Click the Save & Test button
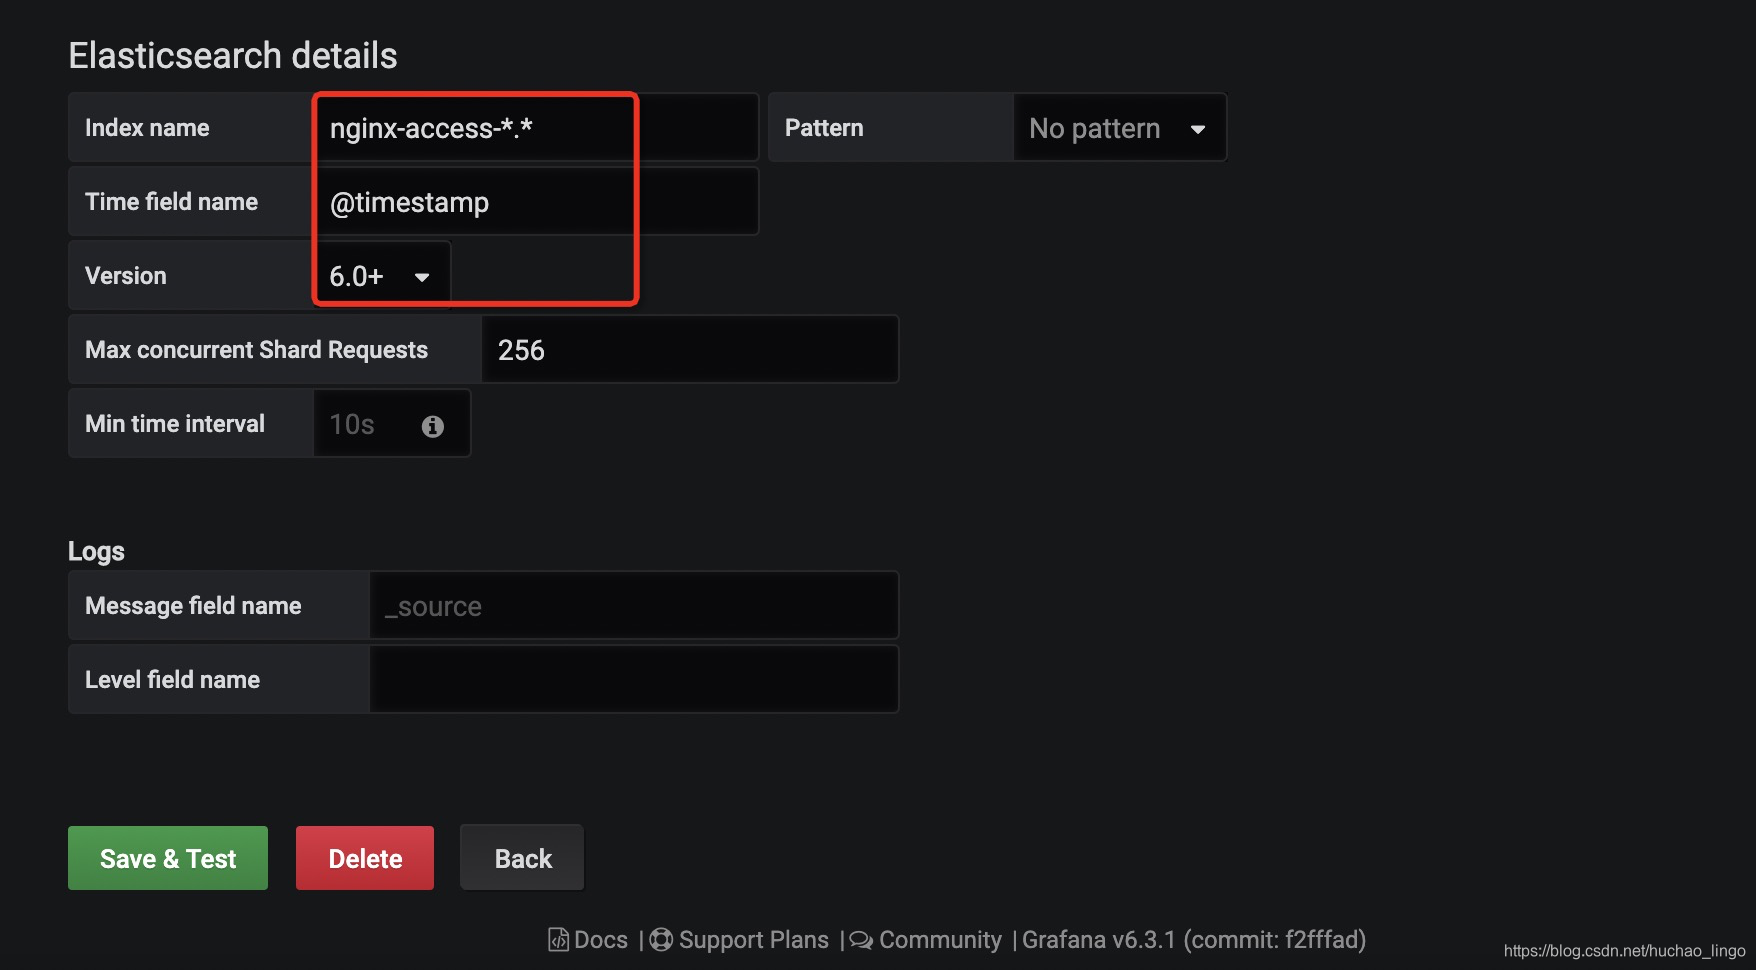The image size is (1756, 970). (168, 858)
